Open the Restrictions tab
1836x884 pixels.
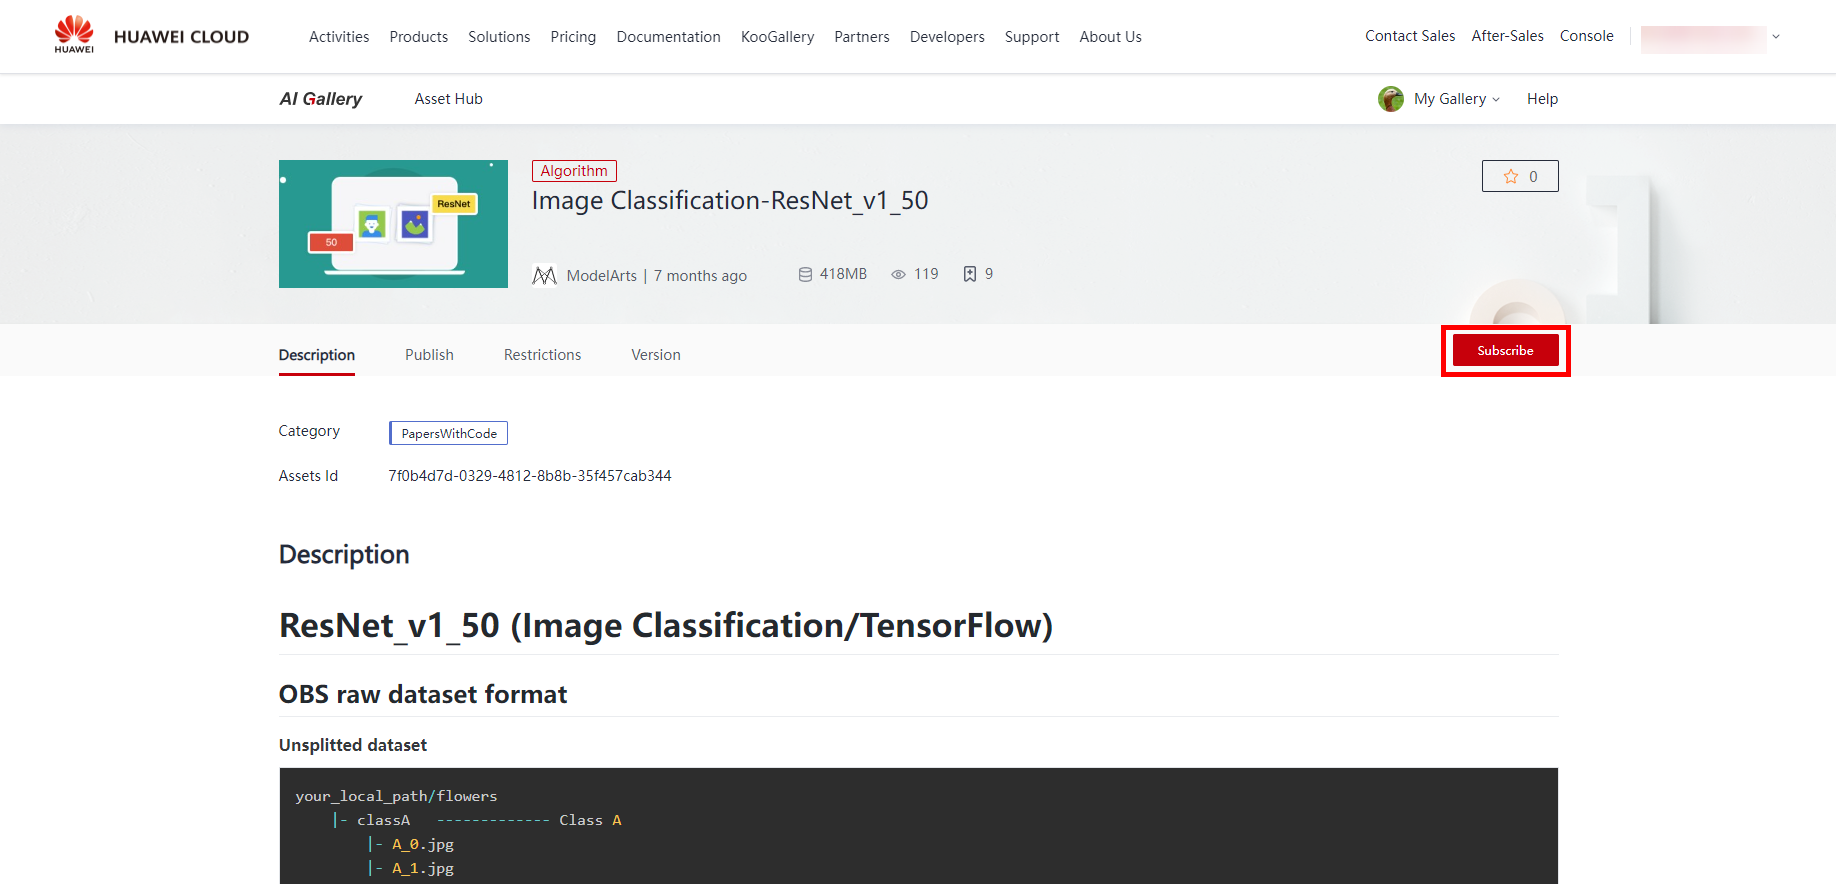coord(542,355)
